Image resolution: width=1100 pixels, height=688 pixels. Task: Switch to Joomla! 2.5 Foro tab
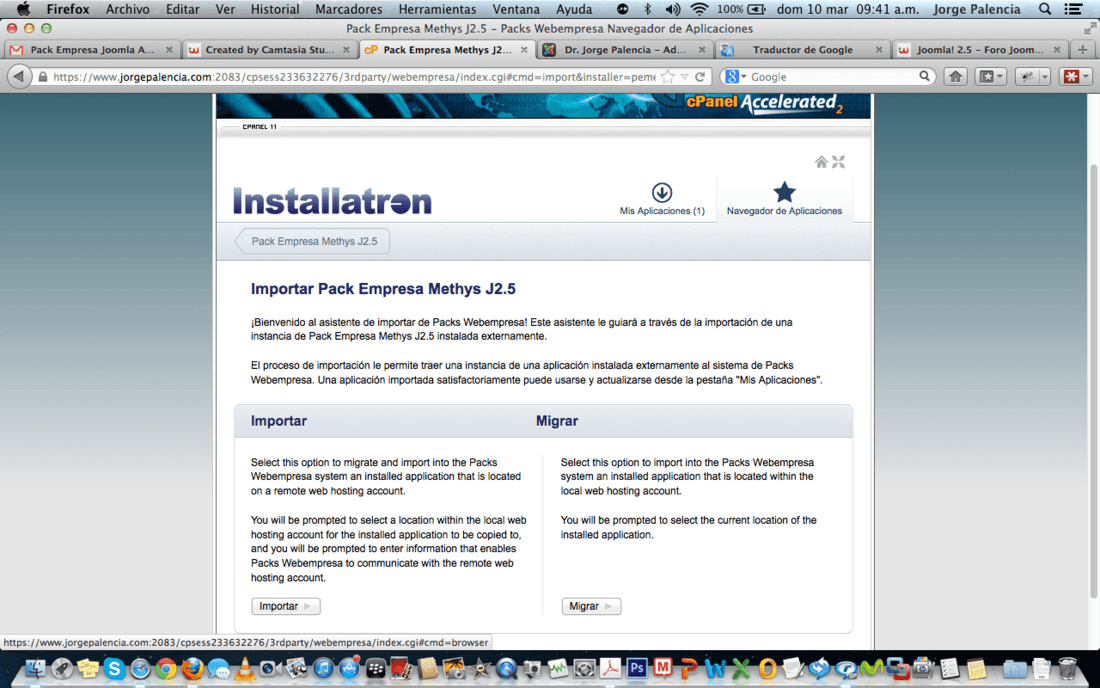[x=980, y=50]
